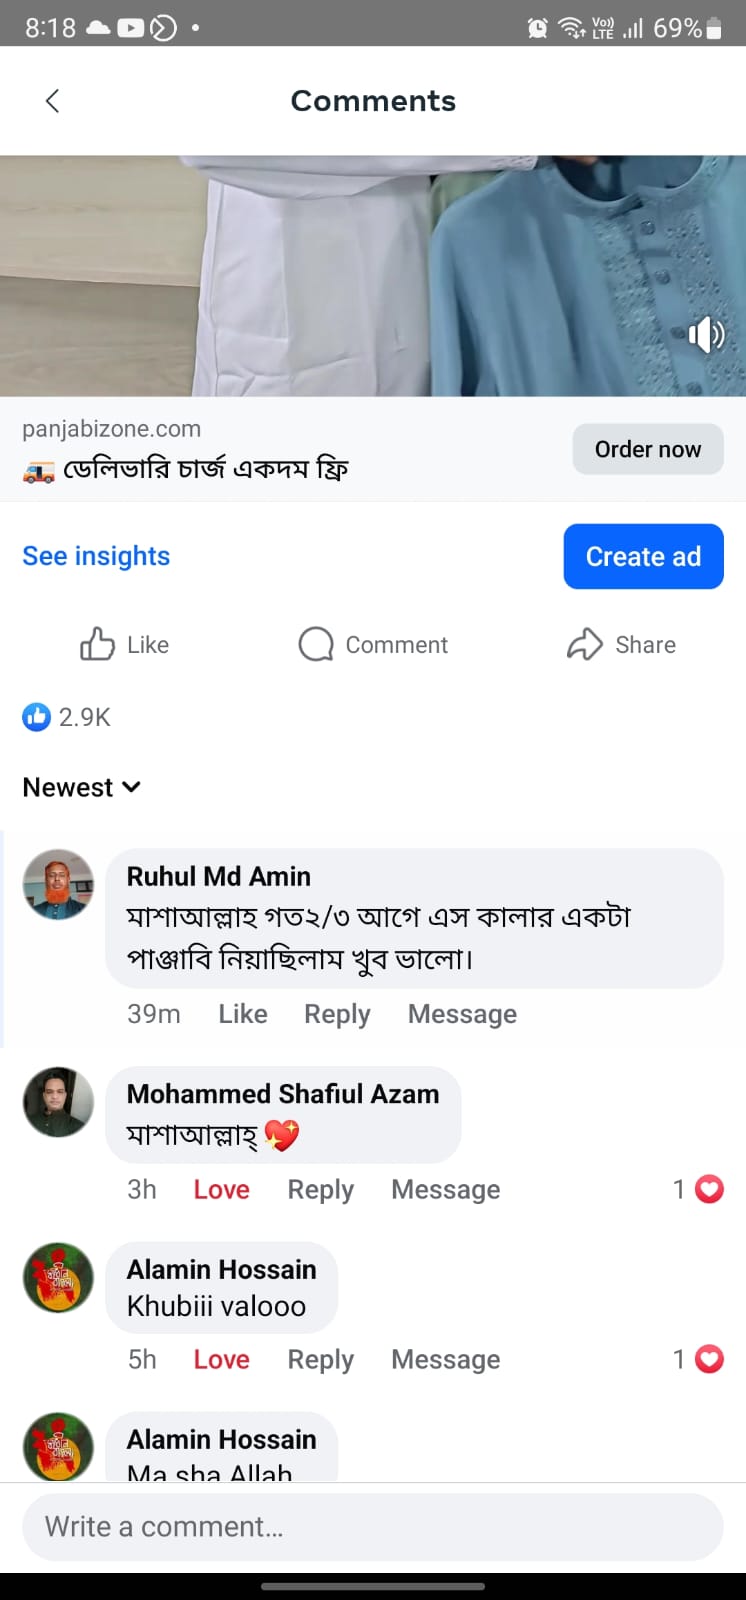This screenshot has height=1600, width=746.
Task: Unlike Mohammed Shafiul Azam's comment via Love label
Action: tap(221, 1189)
